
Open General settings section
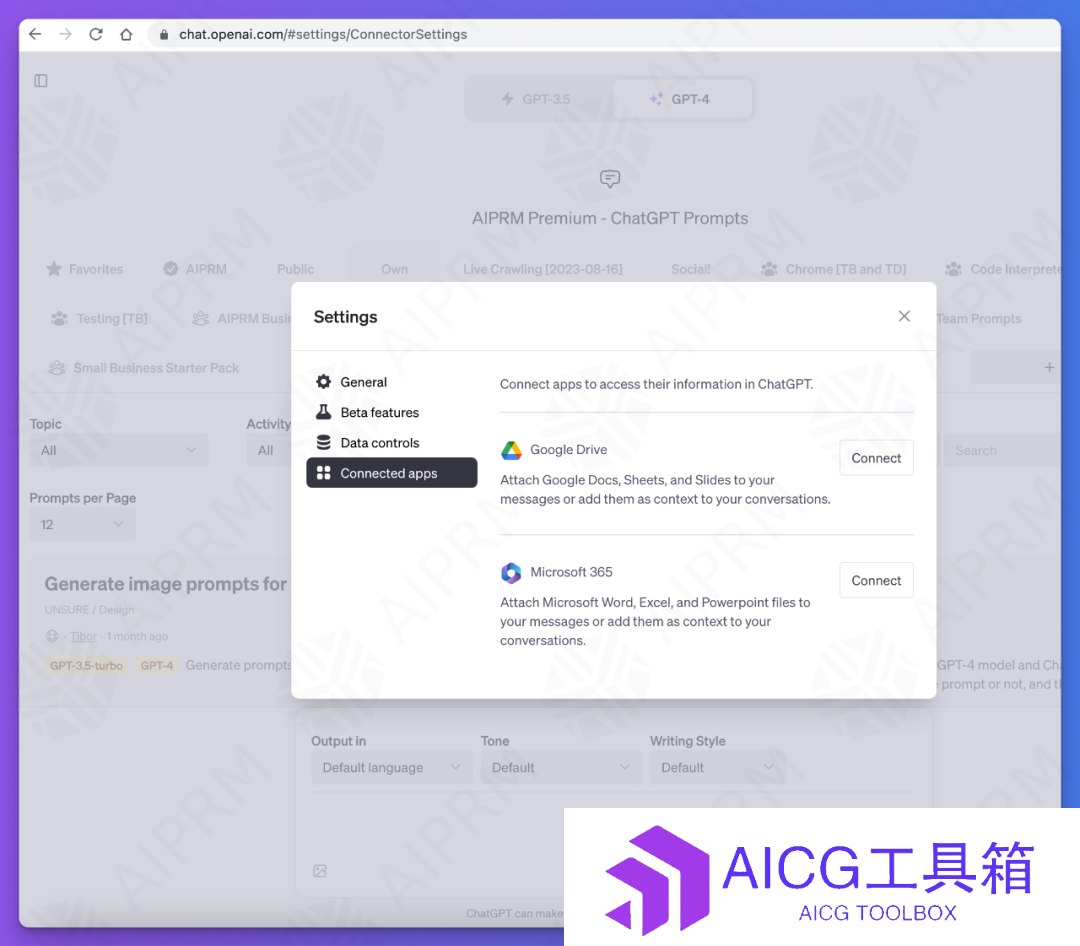click(x=391, y=382)
